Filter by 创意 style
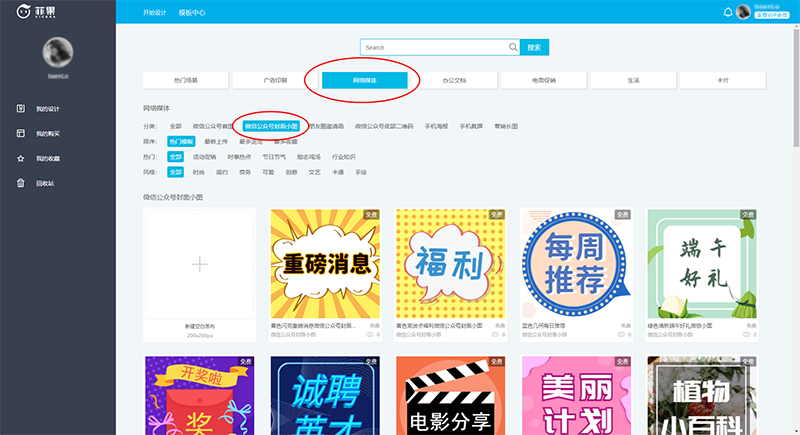This screenshot has height=435, width=800. coord(291,172)
